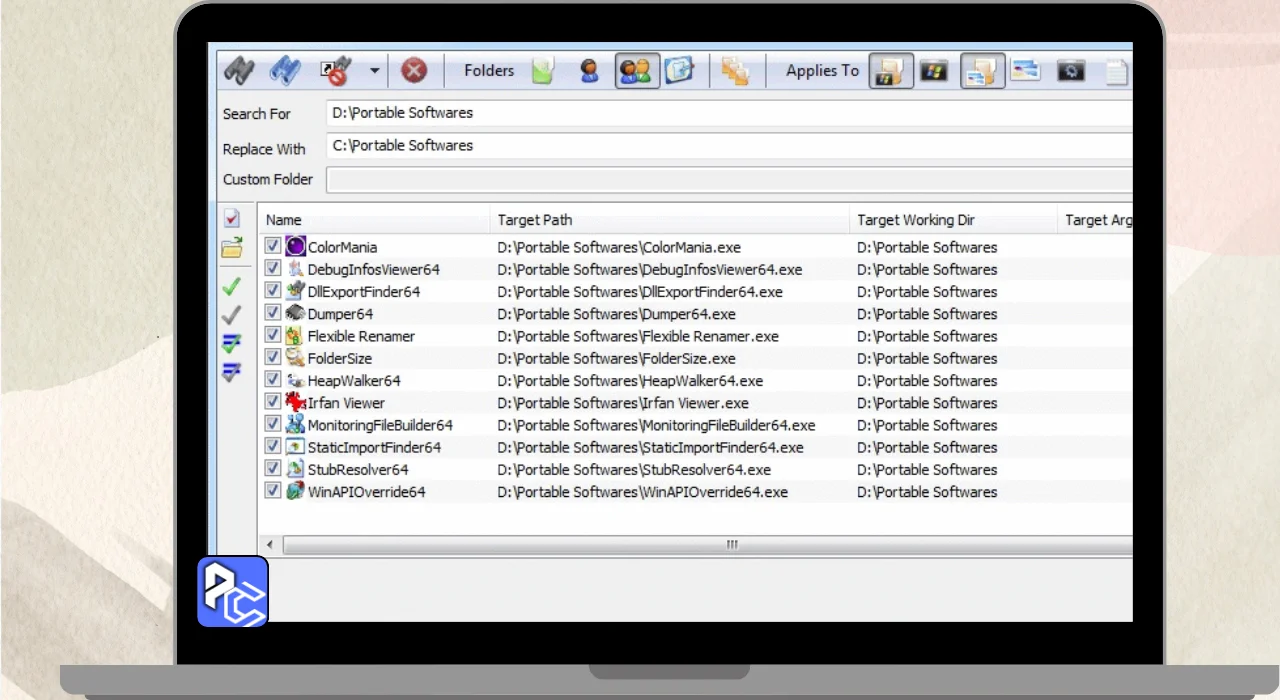The width and height of the screenshot is (1280, 700).
Task: Click the Replace With input field
Action: [x=730, y=146]
